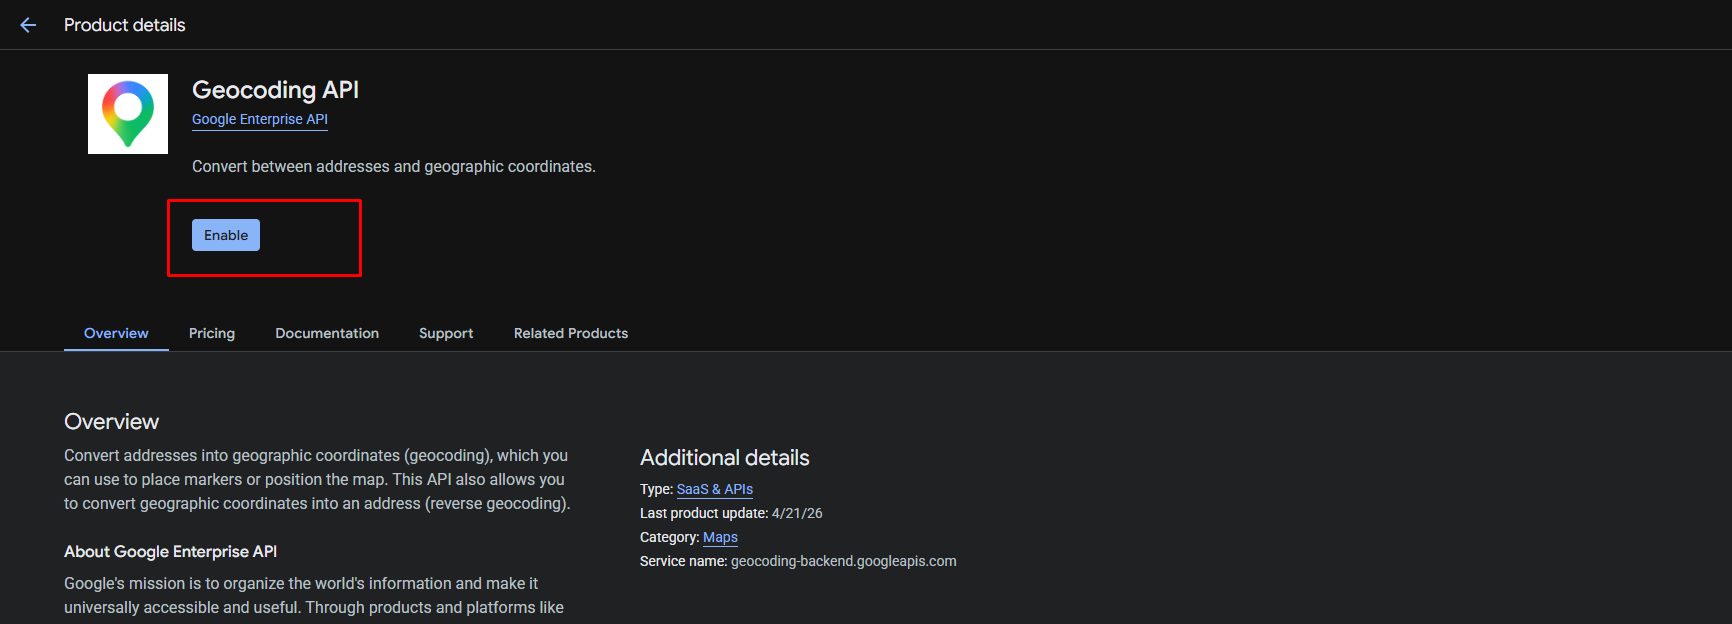Enable the Geocoding API
The width and height of the screenshot is (1732, 624).
pyautogui.click(x=226, y=235)
